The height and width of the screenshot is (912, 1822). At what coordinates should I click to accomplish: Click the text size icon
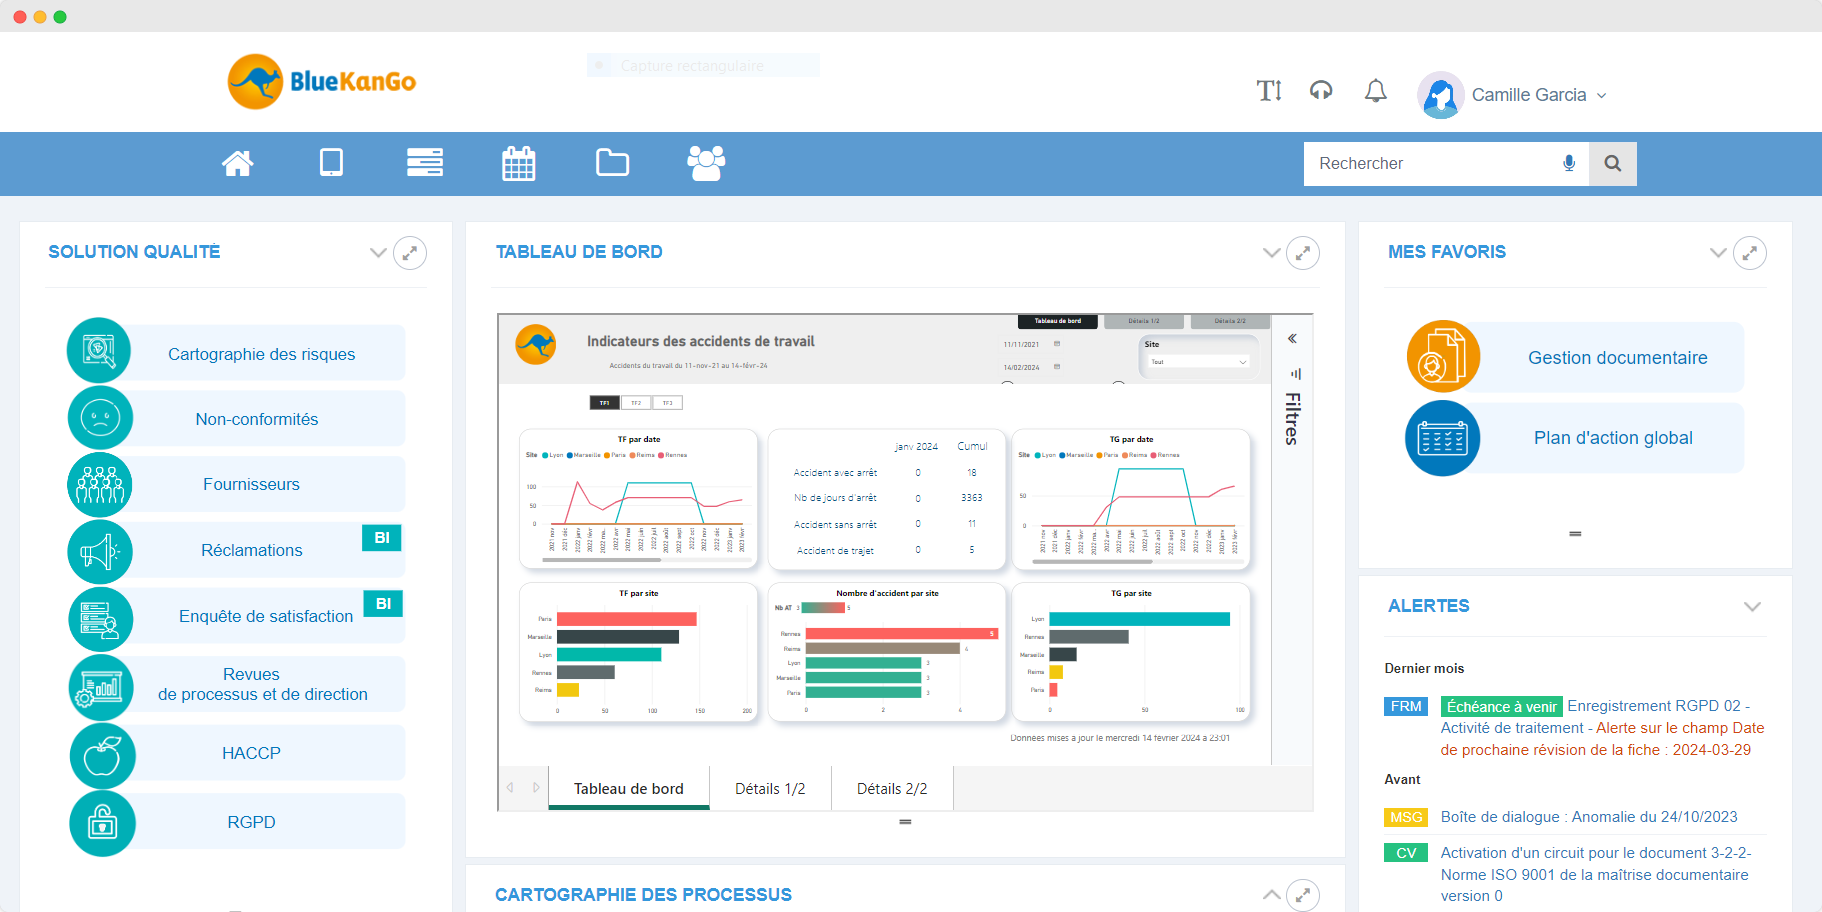1269,92
